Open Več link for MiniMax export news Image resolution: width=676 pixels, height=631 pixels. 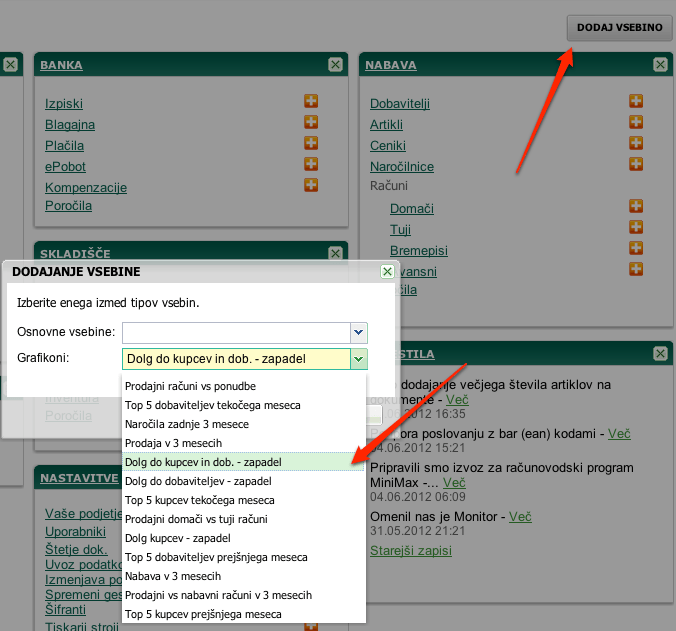[454, 482]
